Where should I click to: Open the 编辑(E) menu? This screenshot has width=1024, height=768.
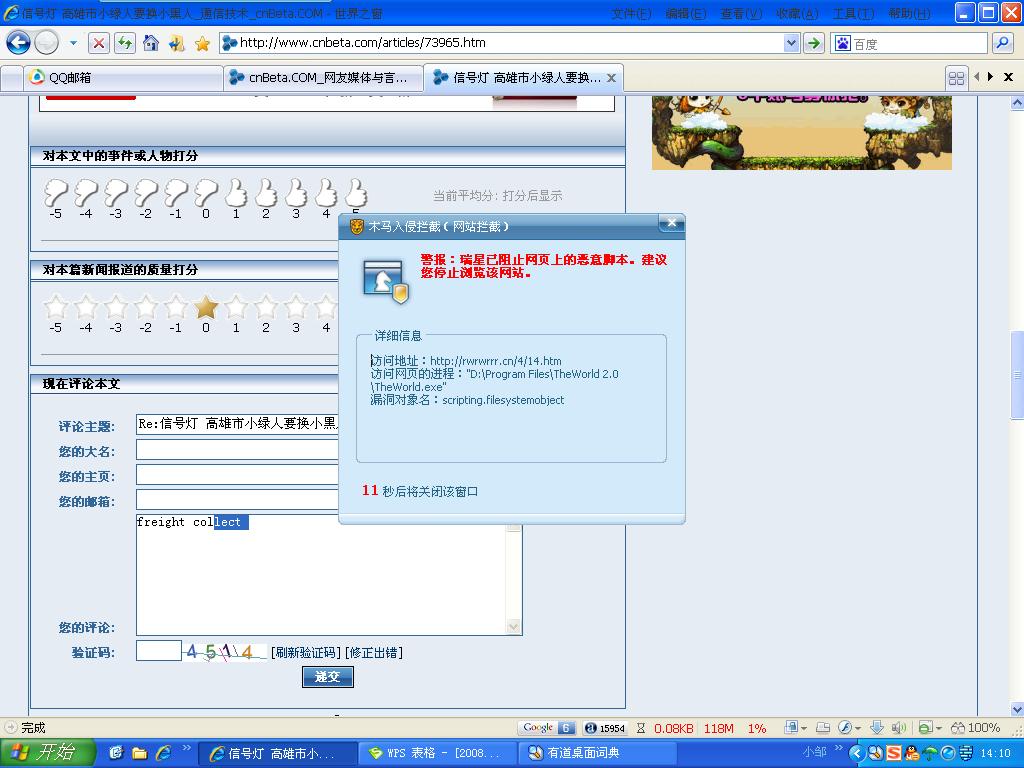tap(686, 14)
